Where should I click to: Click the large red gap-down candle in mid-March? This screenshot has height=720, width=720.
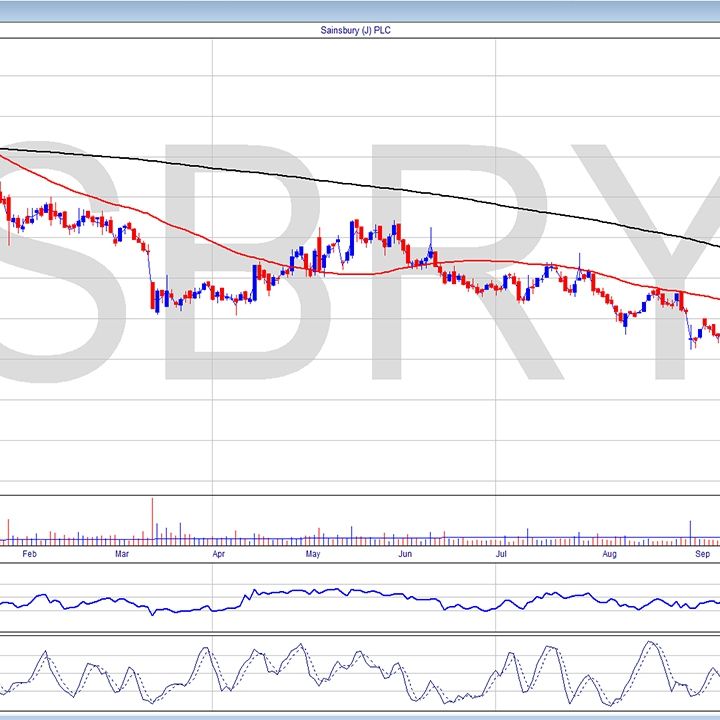pos(153,297)
